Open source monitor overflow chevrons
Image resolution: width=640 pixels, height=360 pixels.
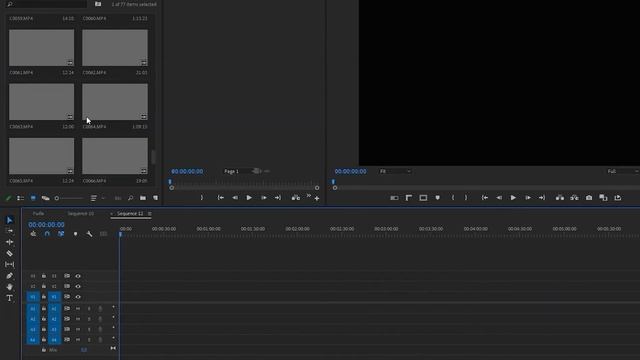[309, 196]
